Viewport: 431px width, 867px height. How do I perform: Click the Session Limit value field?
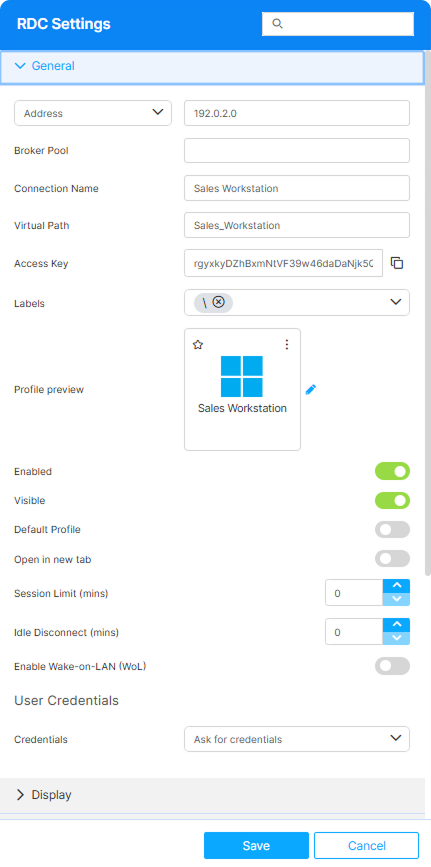[x=354, y=593]
